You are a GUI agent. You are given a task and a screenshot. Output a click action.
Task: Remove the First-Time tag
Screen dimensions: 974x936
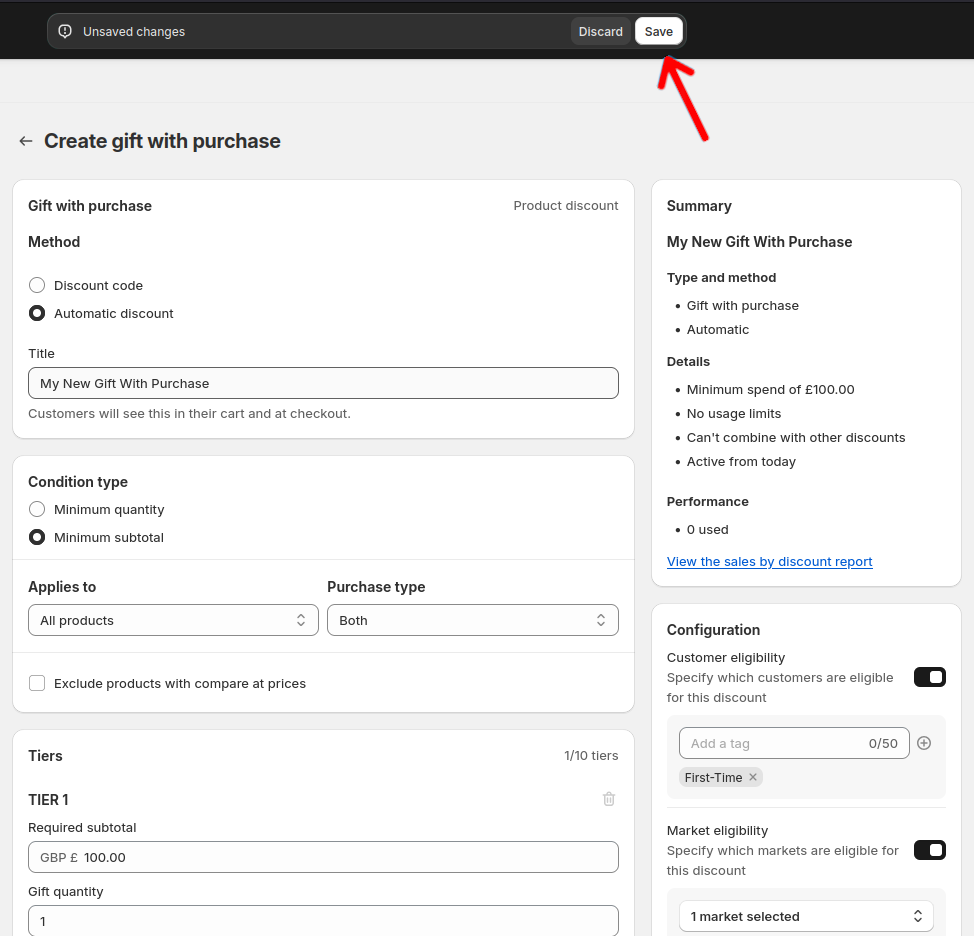pos(753,777)
